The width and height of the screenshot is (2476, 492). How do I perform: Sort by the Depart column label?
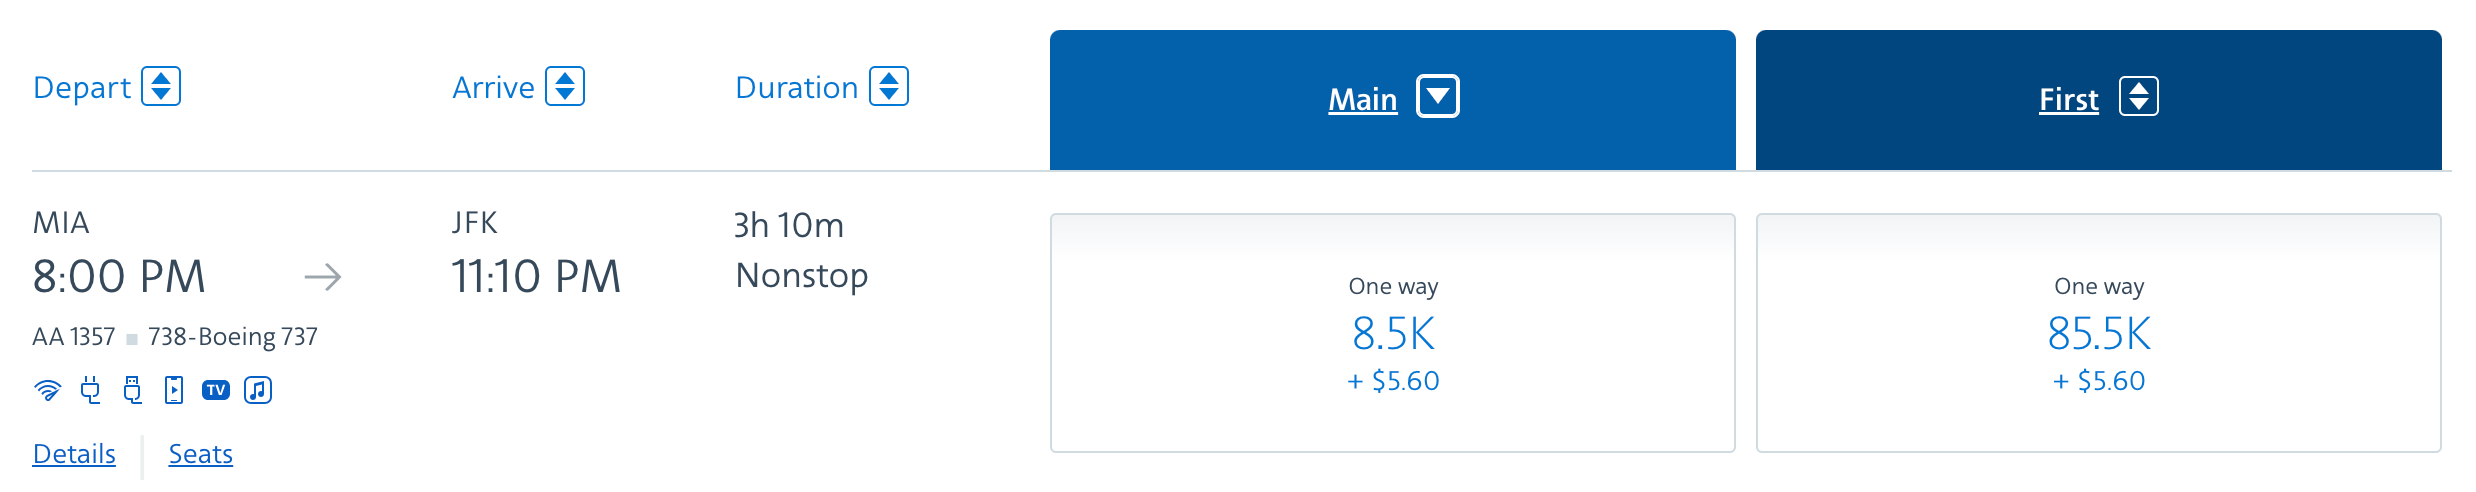pyautogui.click(x=82, y=88)
